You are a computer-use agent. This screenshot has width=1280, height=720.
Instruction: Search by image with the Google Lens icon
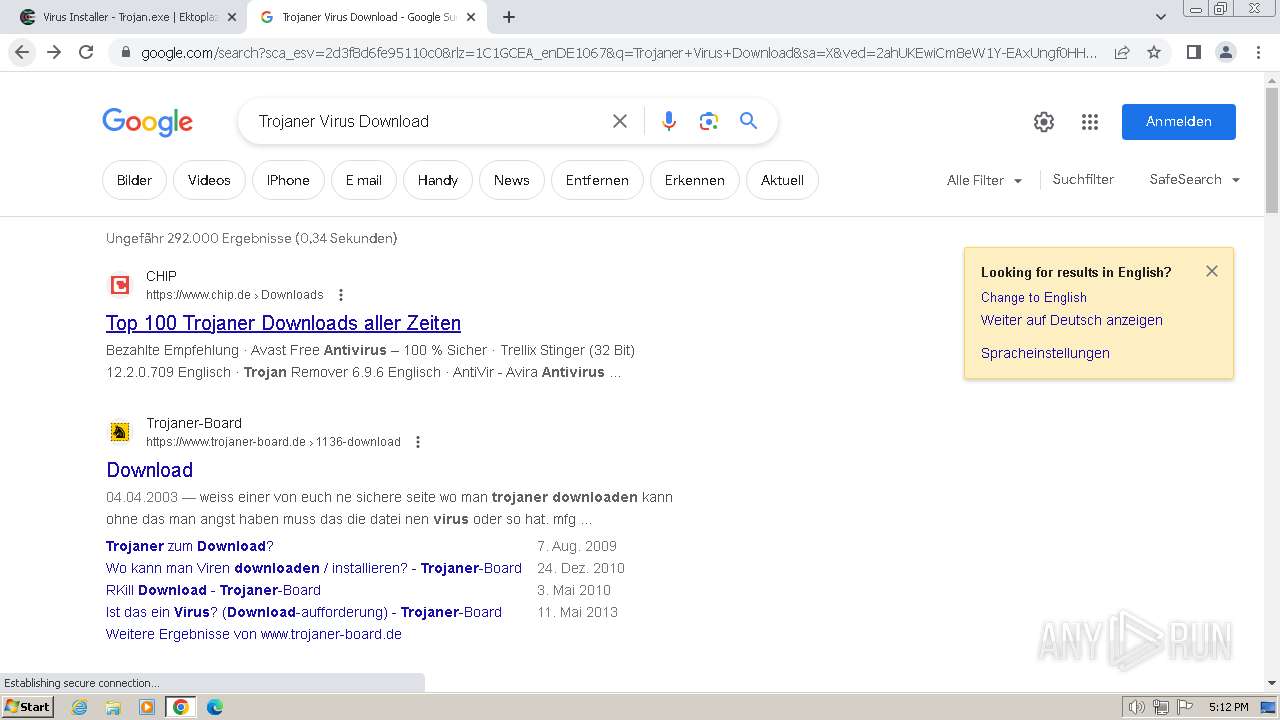tap(709, 121)
